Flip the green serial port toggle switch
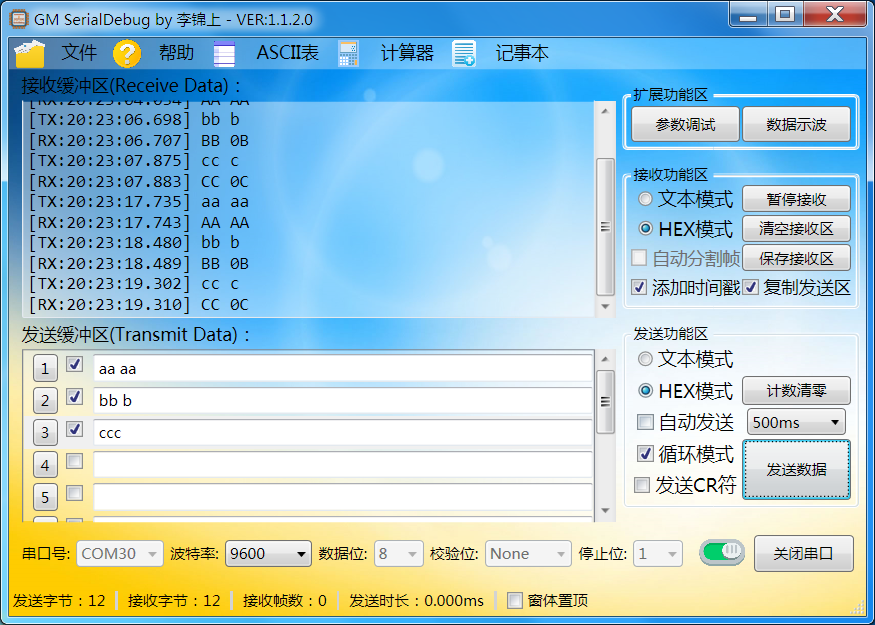 tap(722, 553)
